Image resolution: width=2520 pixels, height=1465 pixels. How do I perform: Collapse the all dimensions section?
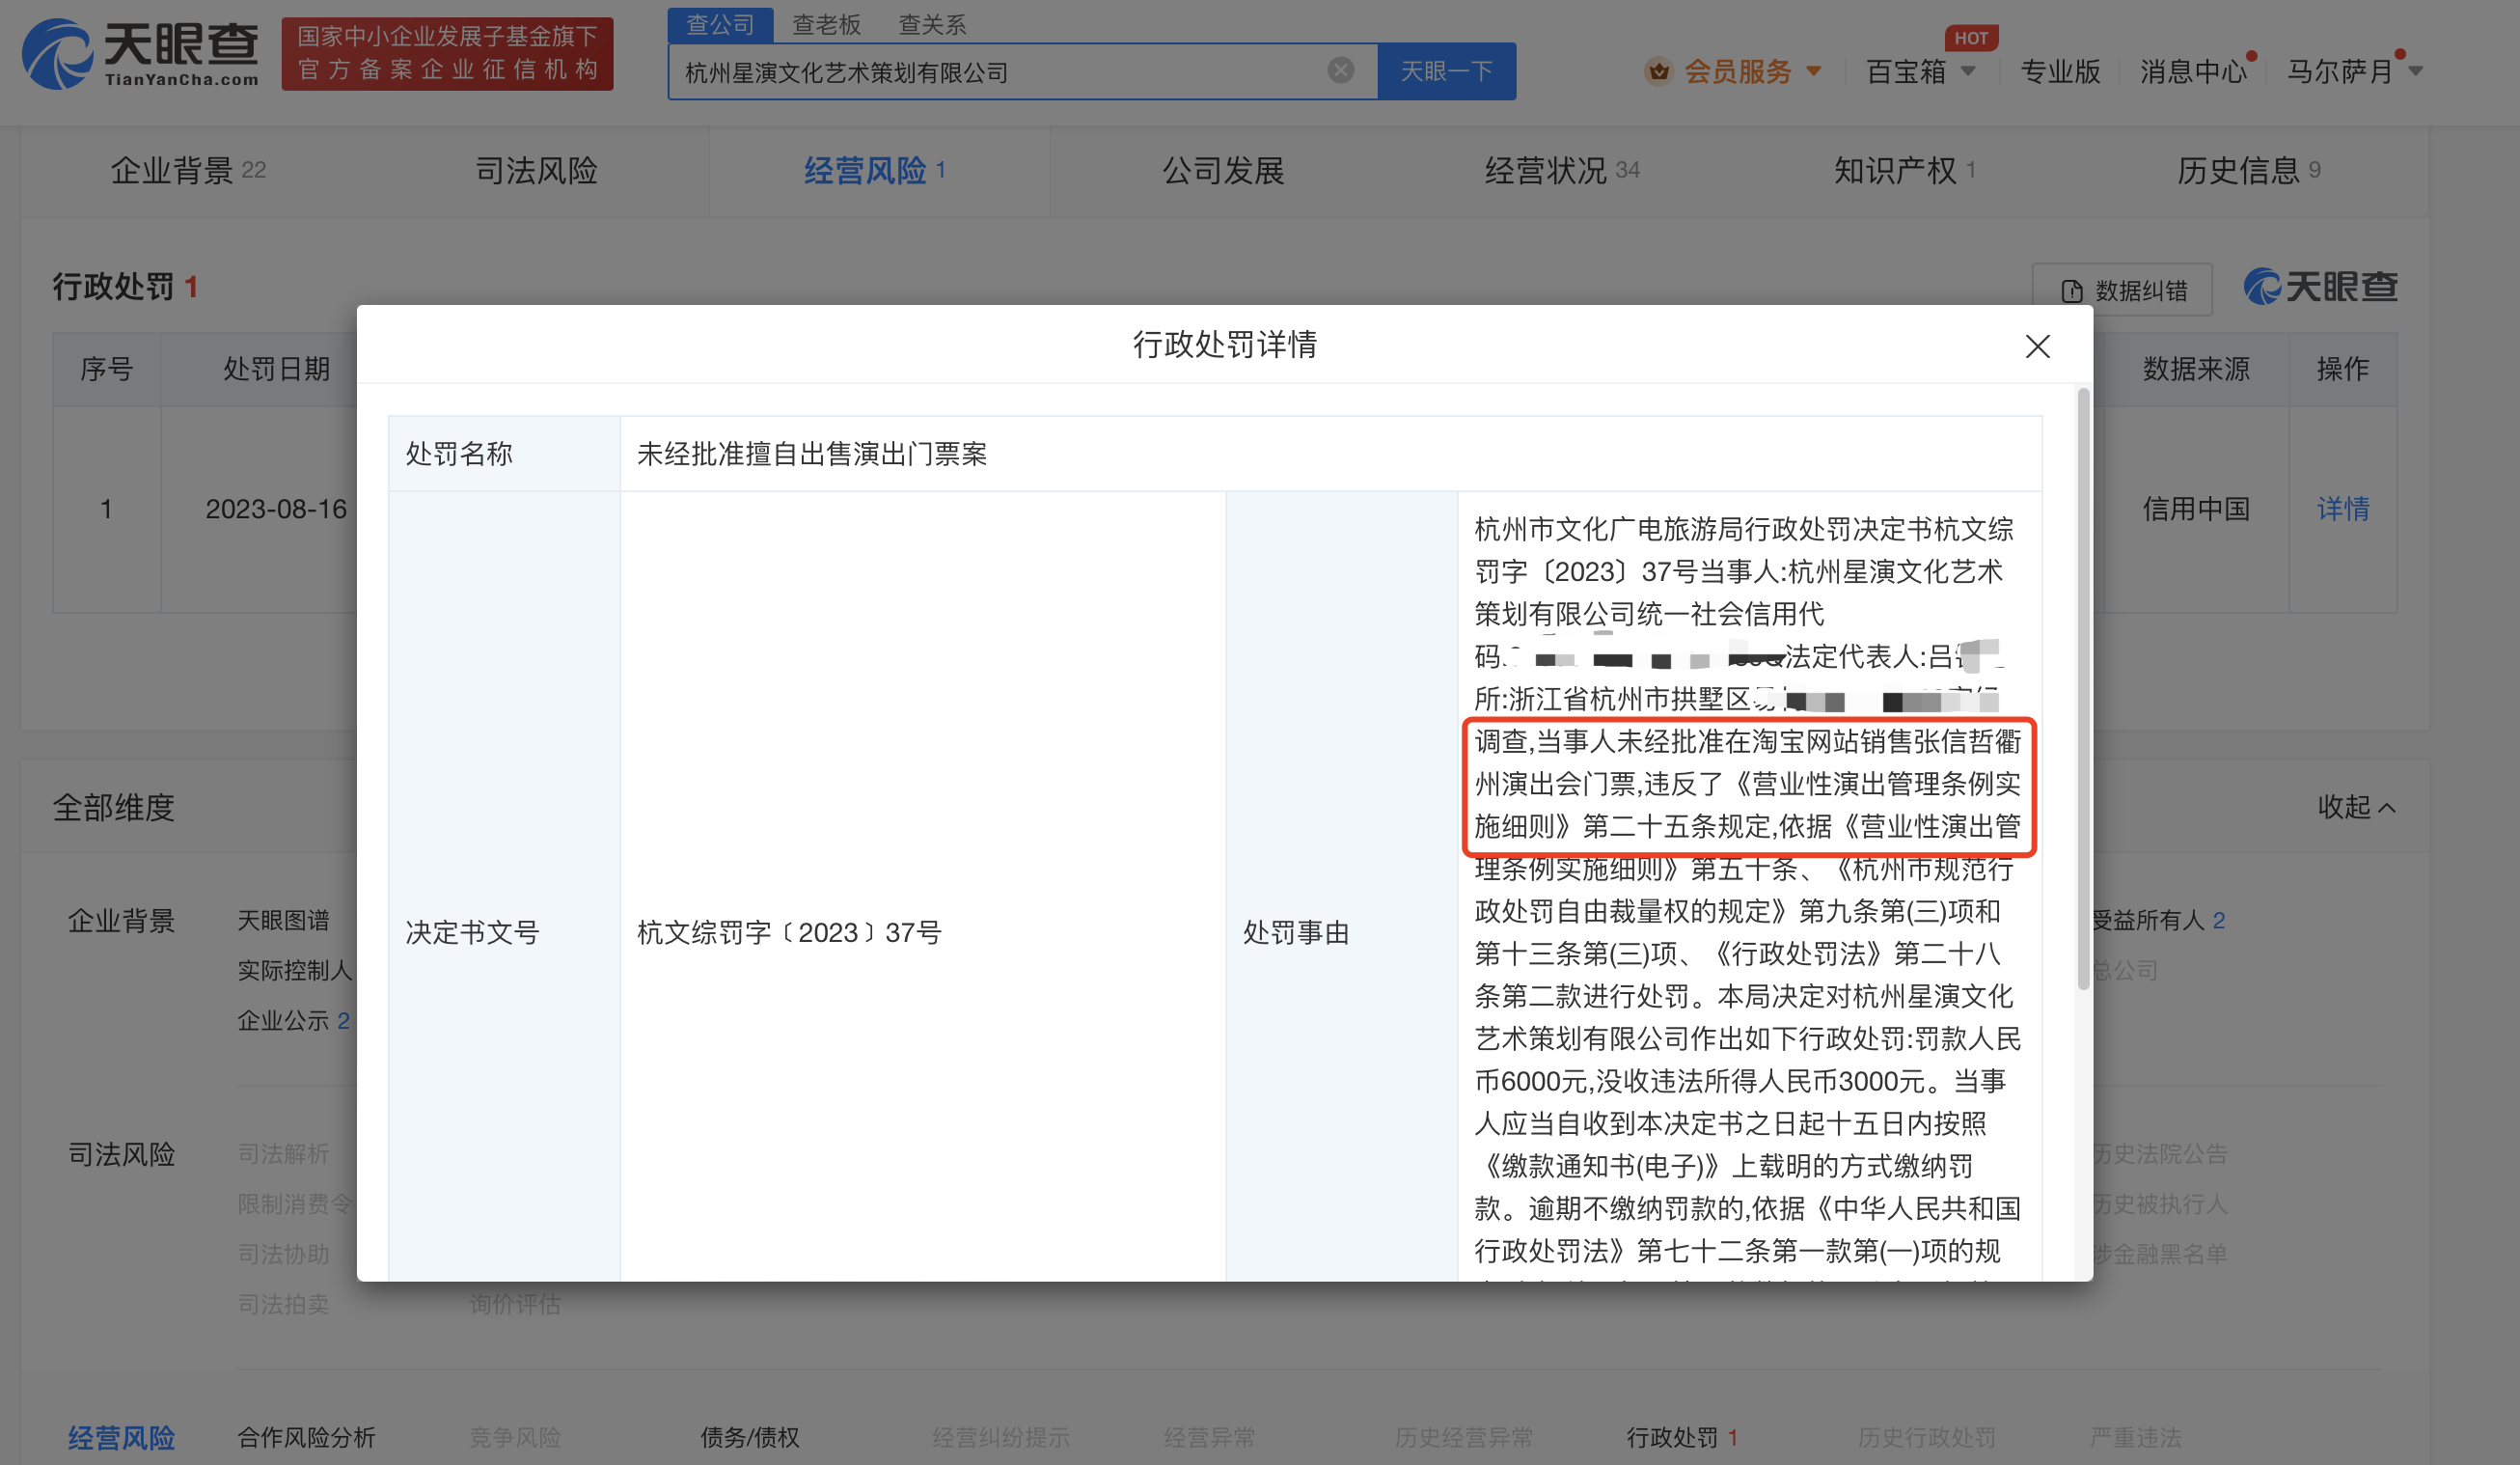pos(2356,807)
